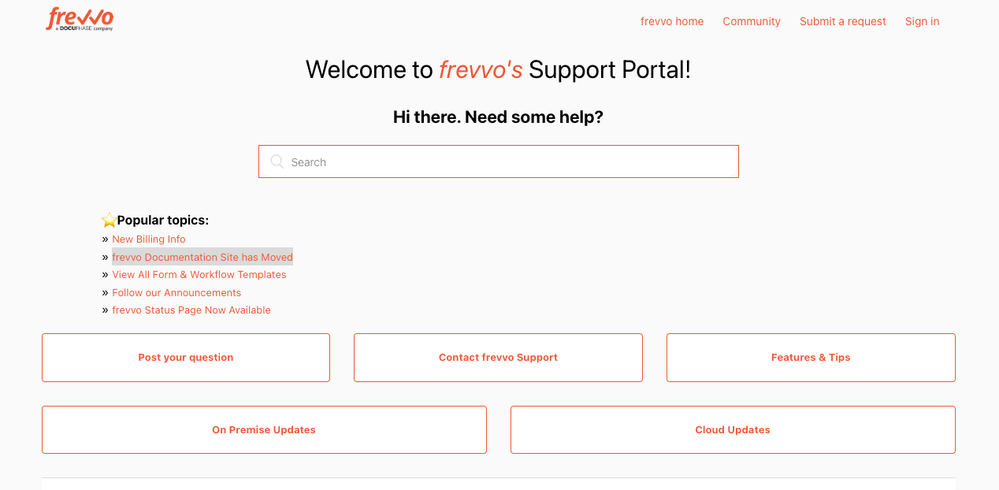Click the frevvo logo

point(80,19)
